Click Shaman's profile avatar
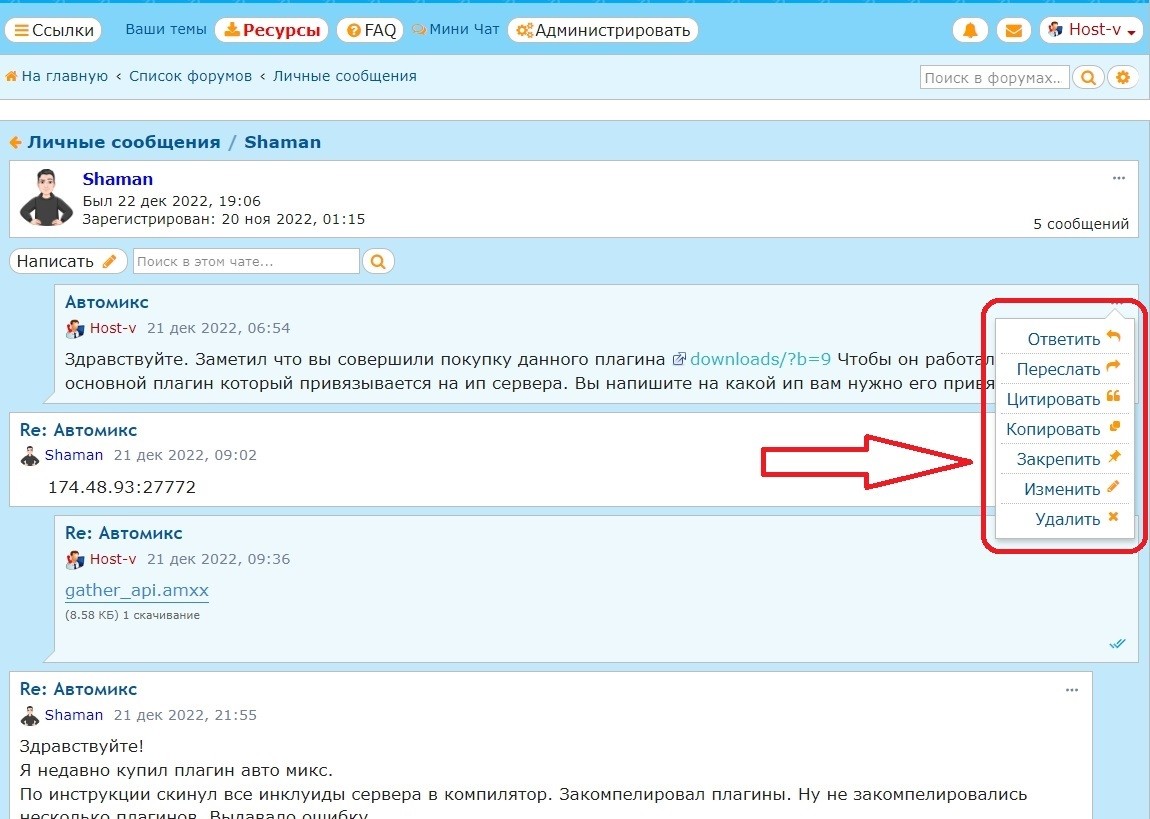Viewport: 1150px width, 819px height. click(x=46, y=197)
